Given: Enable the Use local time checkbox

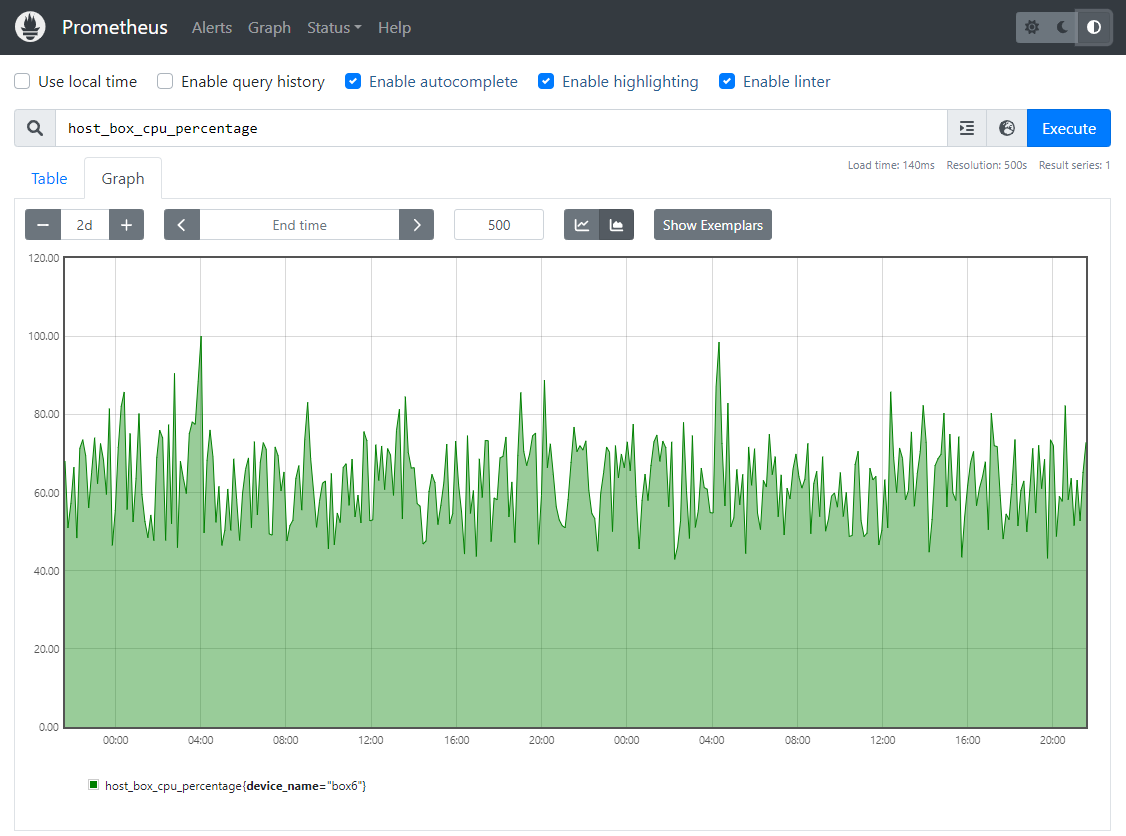Looking at the screenshot, I should [x=21, y=81].
